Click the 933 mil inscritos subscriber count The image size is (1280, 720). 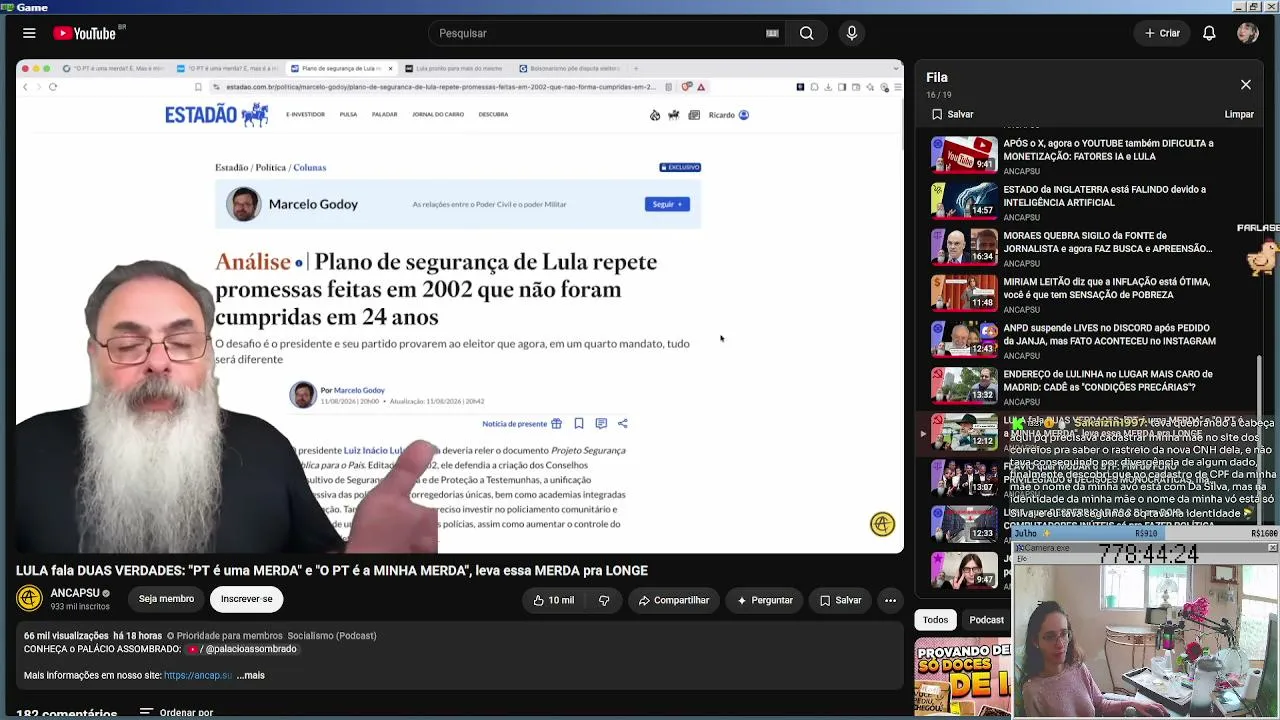point(80,606)
